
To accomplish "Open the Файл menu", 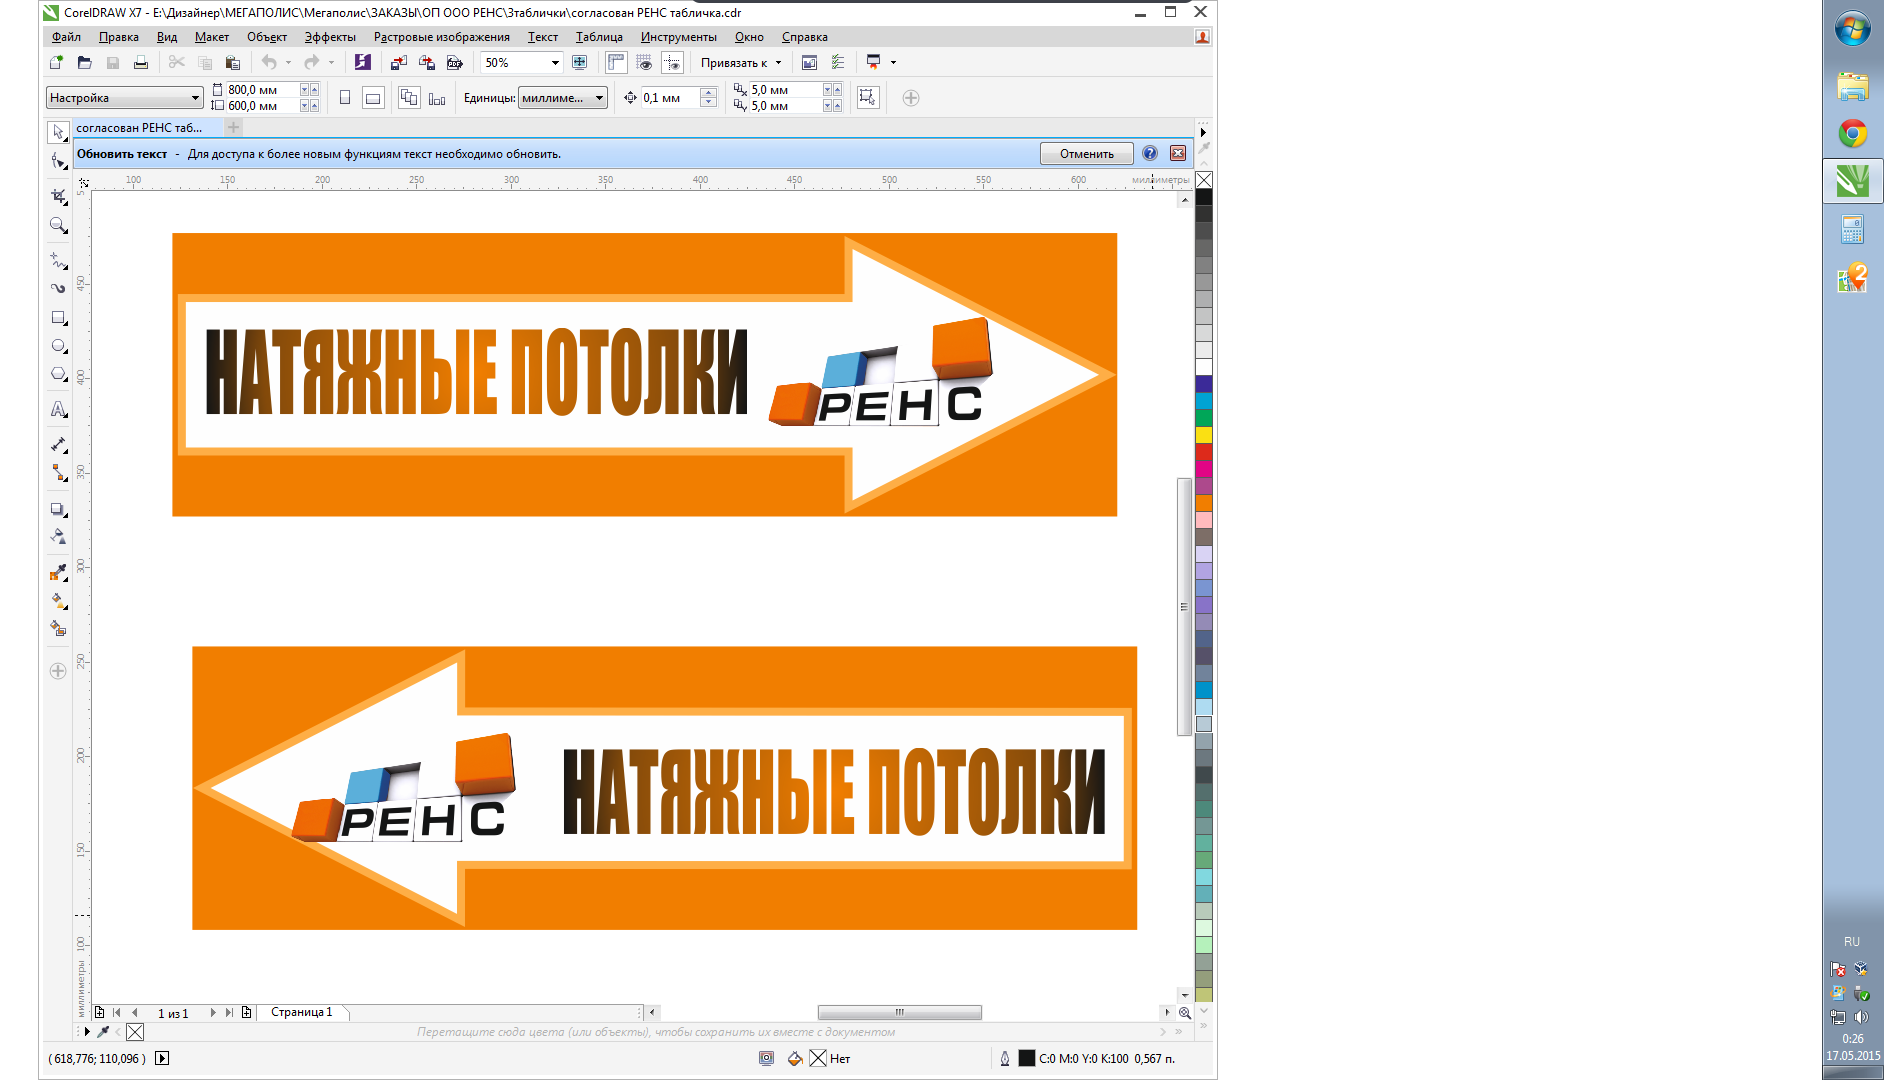I will [66, 37].
